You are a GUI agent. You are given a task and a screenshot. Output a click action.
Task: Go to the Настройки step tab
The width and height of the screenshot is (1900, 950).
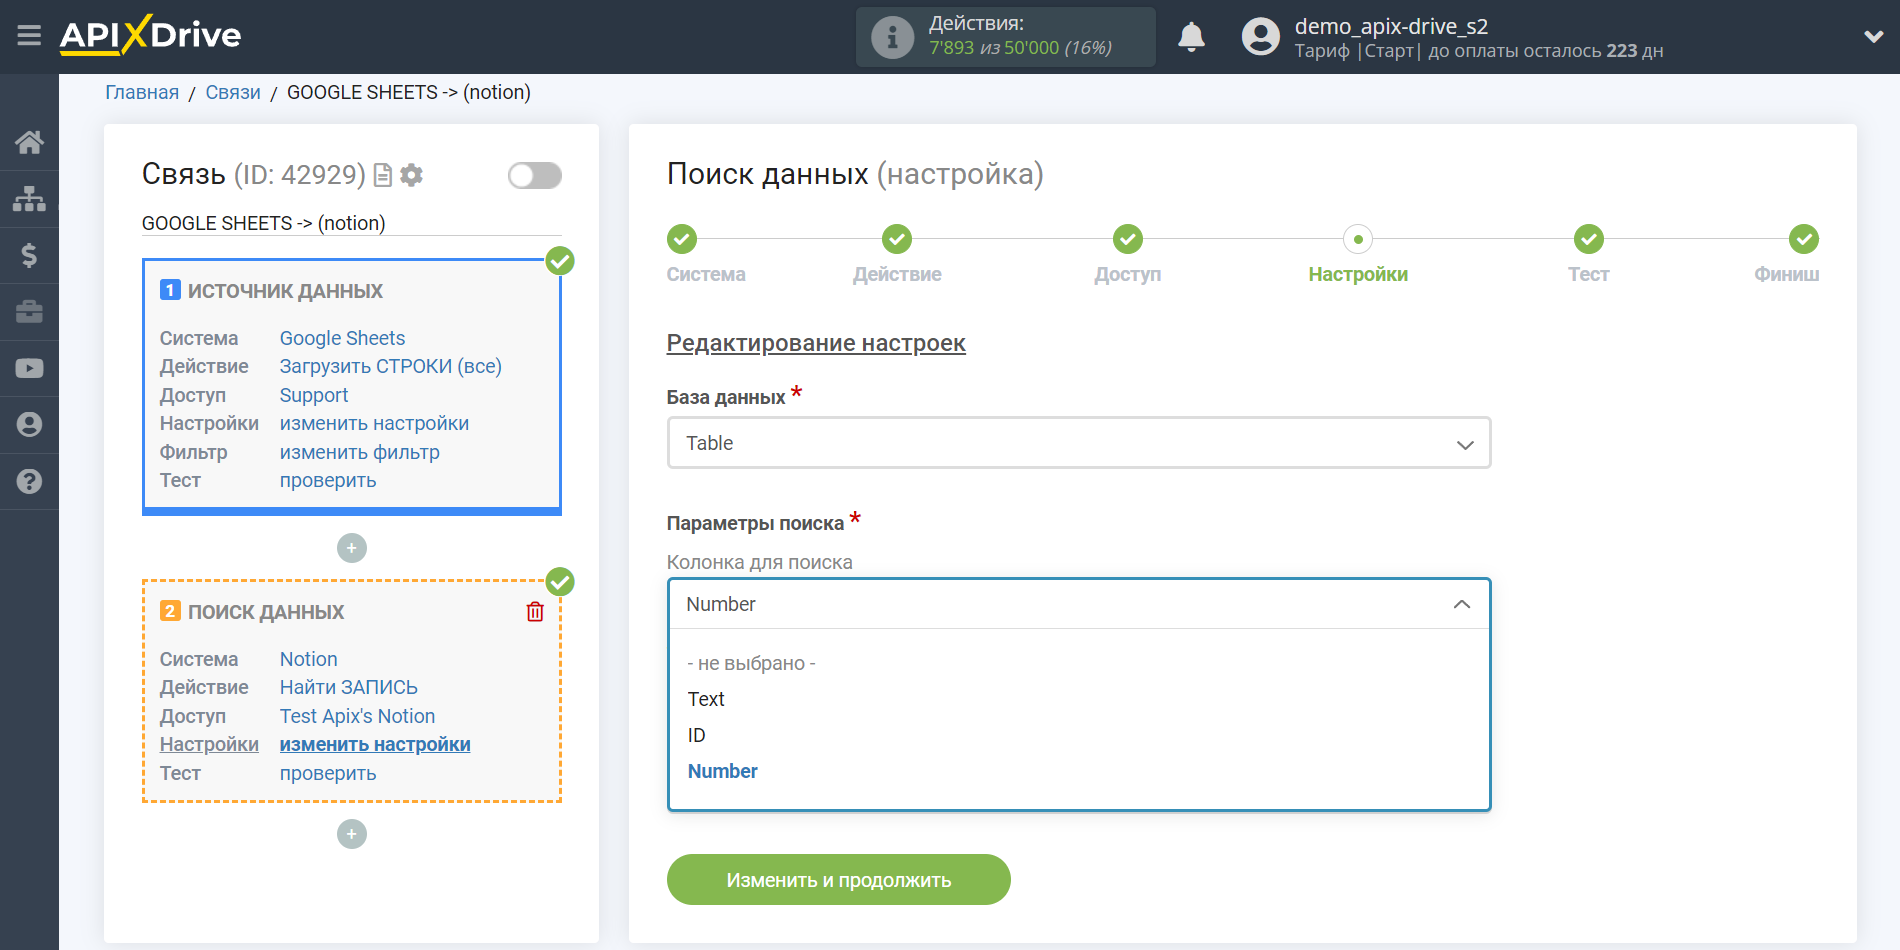pyautogui.click(x=1358, y=274)
